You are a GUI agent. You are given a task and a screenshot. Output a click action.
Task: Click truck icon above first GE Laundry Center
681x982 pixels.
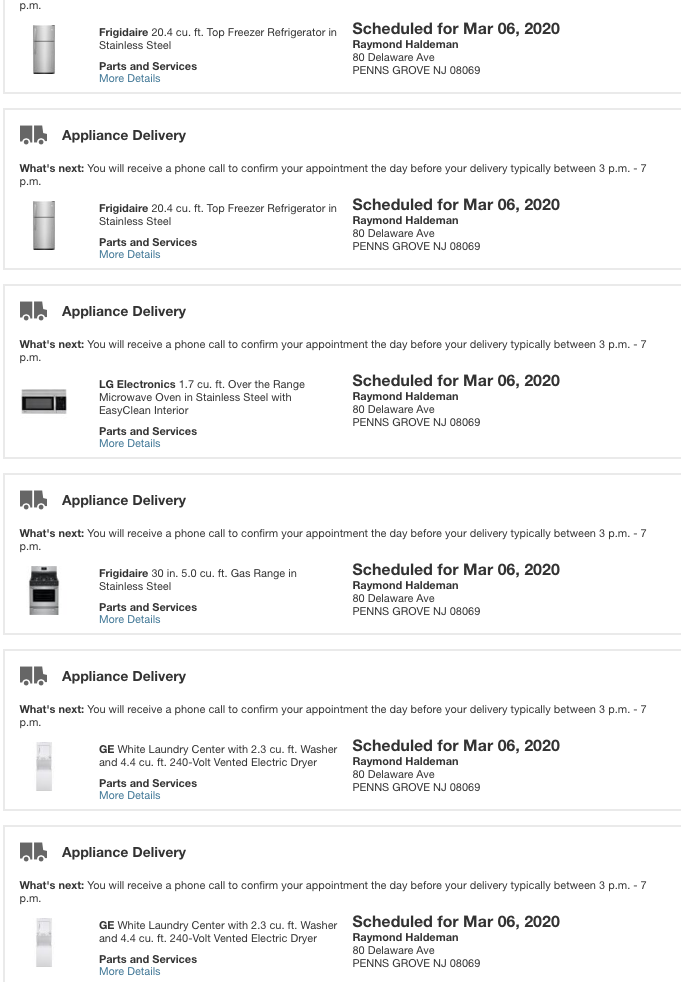tap(33, 676)
